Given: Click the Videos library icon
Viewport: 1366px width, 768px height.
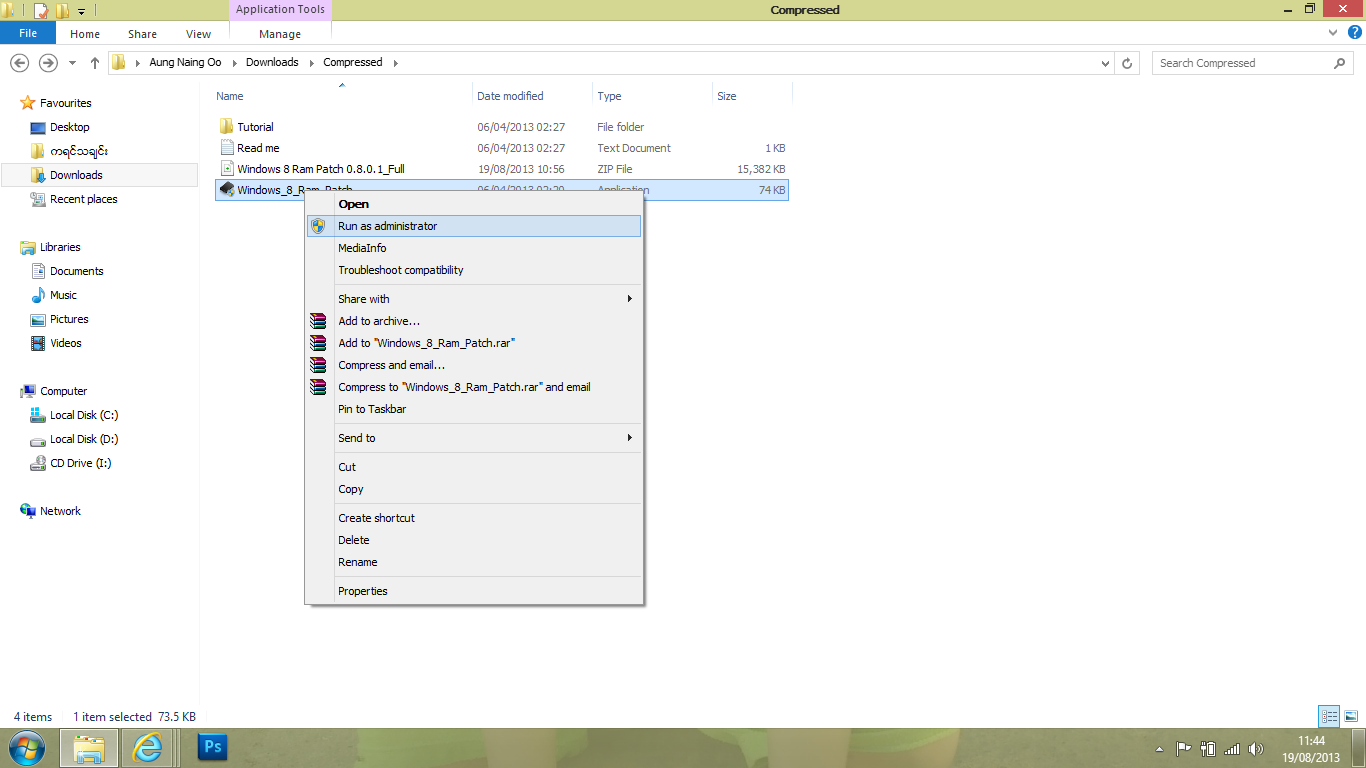Looking at the screenshot, I should [x=38, y=343].
